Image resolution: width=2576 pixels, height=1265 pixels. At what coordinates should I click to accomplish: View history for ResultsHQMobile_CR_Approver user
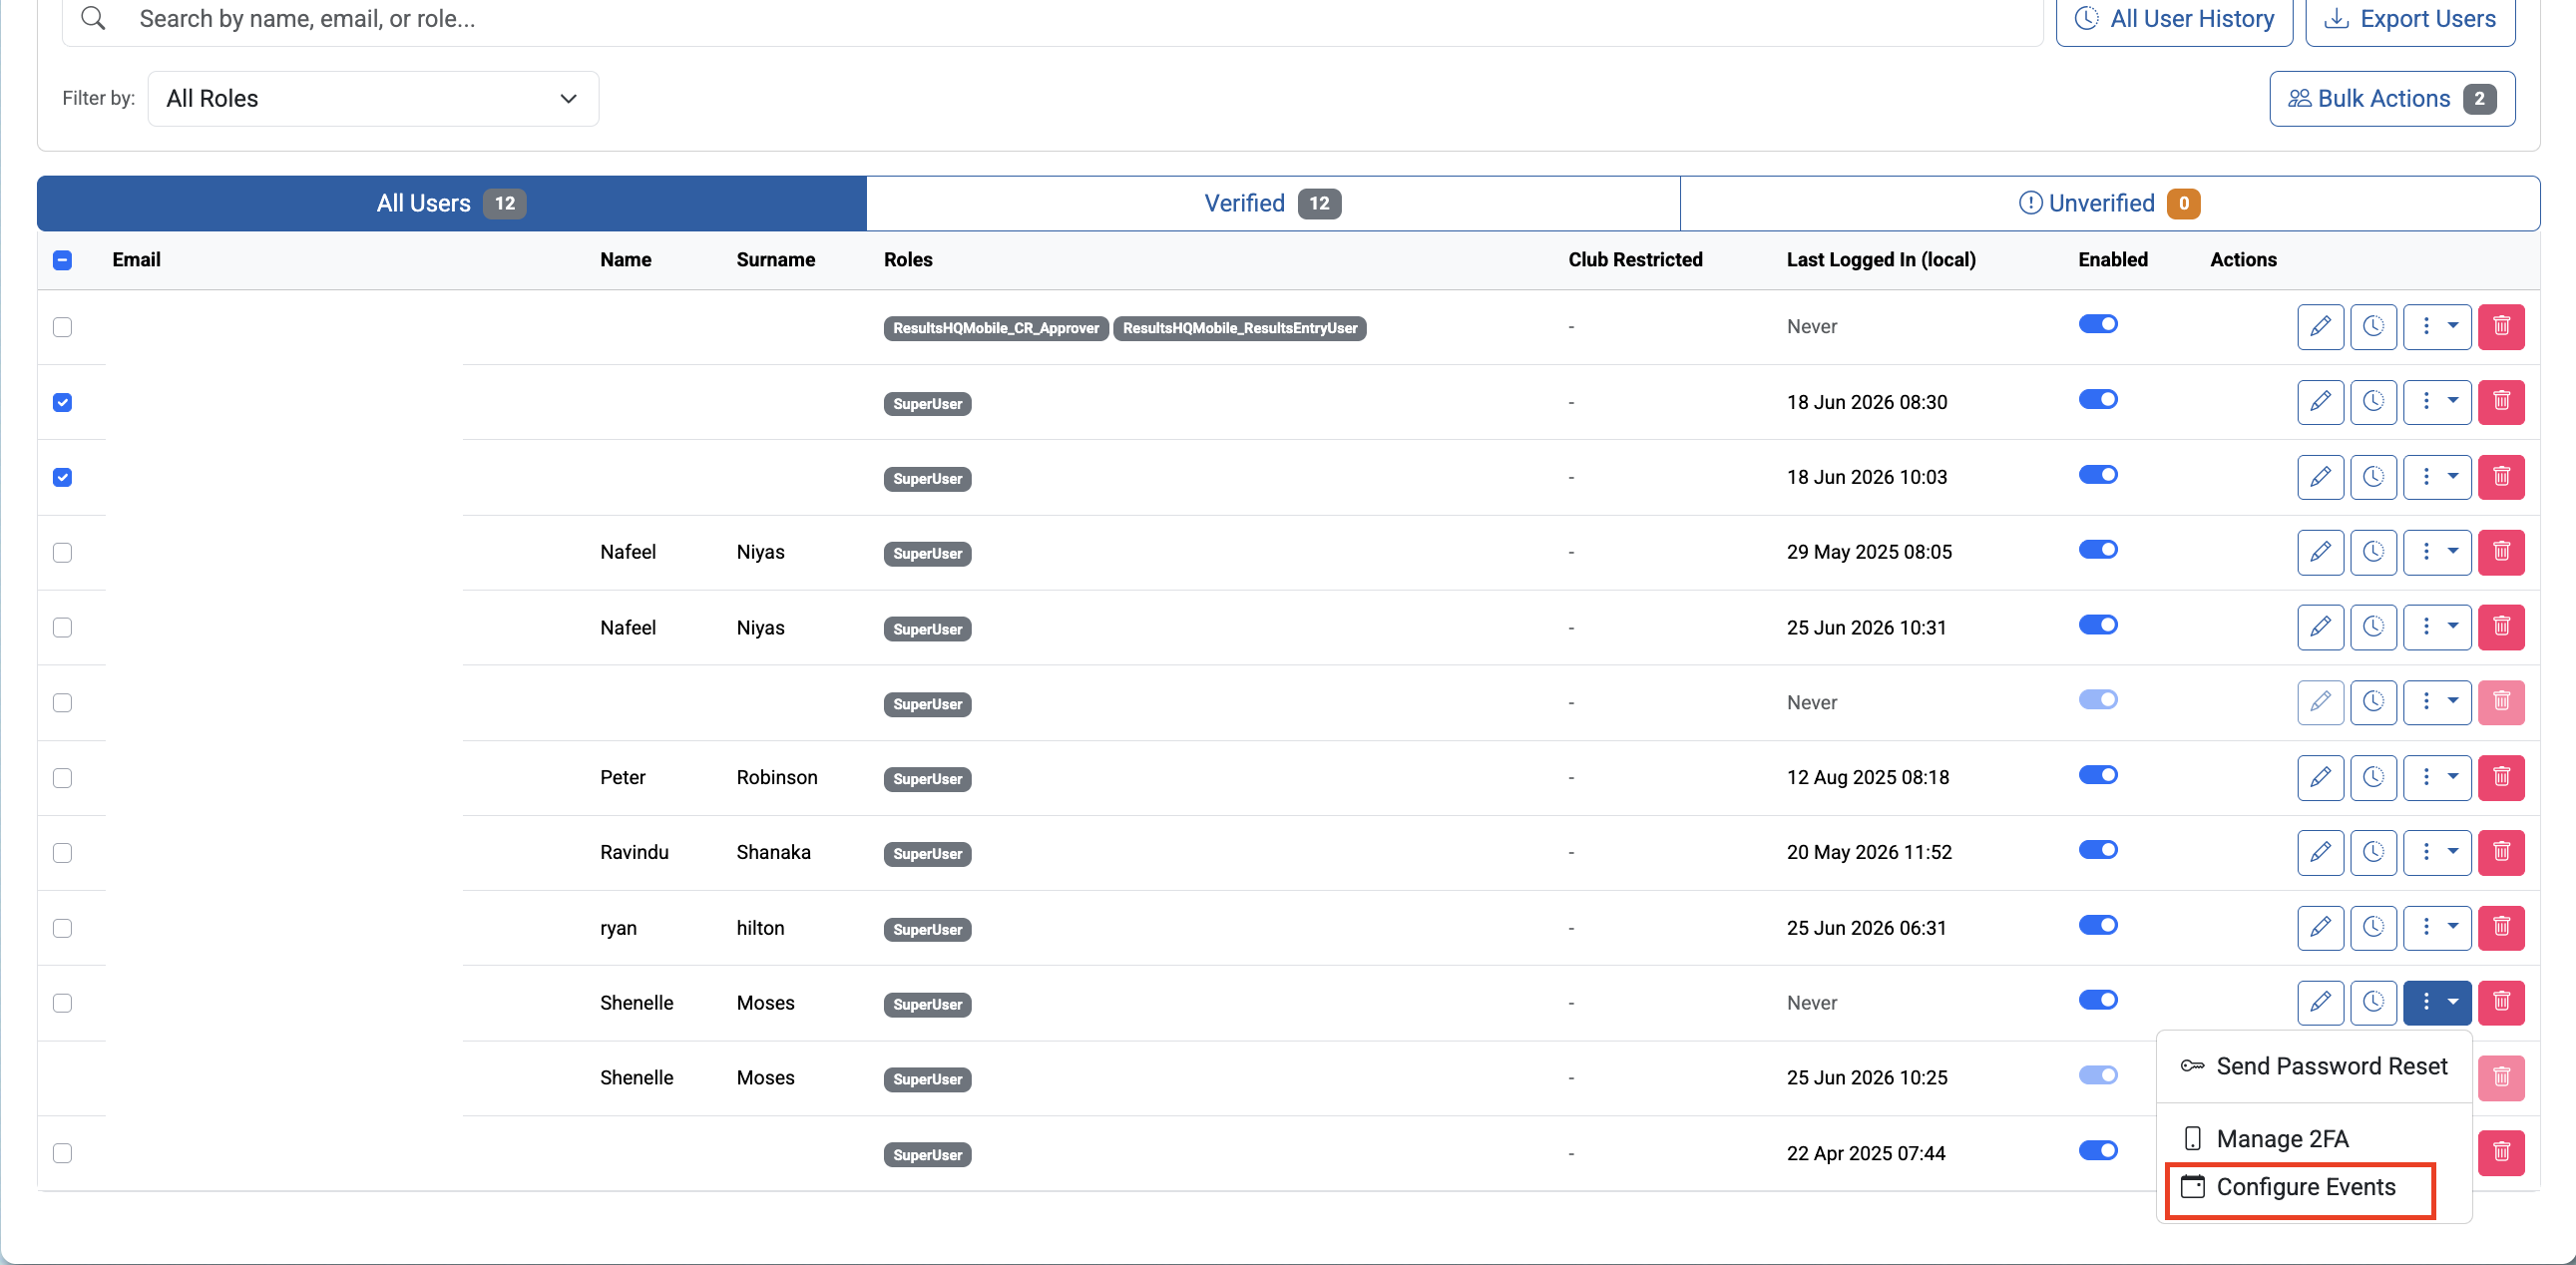point(2373,327)
